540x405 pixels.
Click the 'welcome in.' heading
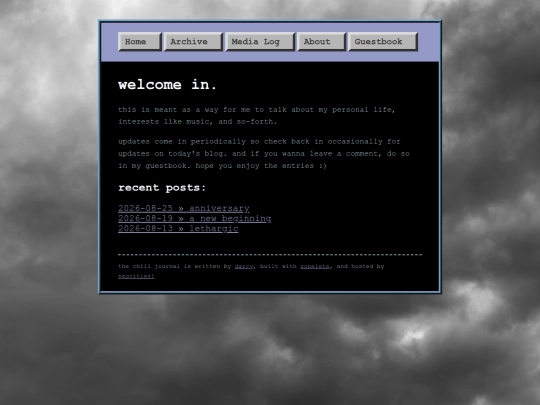pyautogui.click(x=167, y=85)
